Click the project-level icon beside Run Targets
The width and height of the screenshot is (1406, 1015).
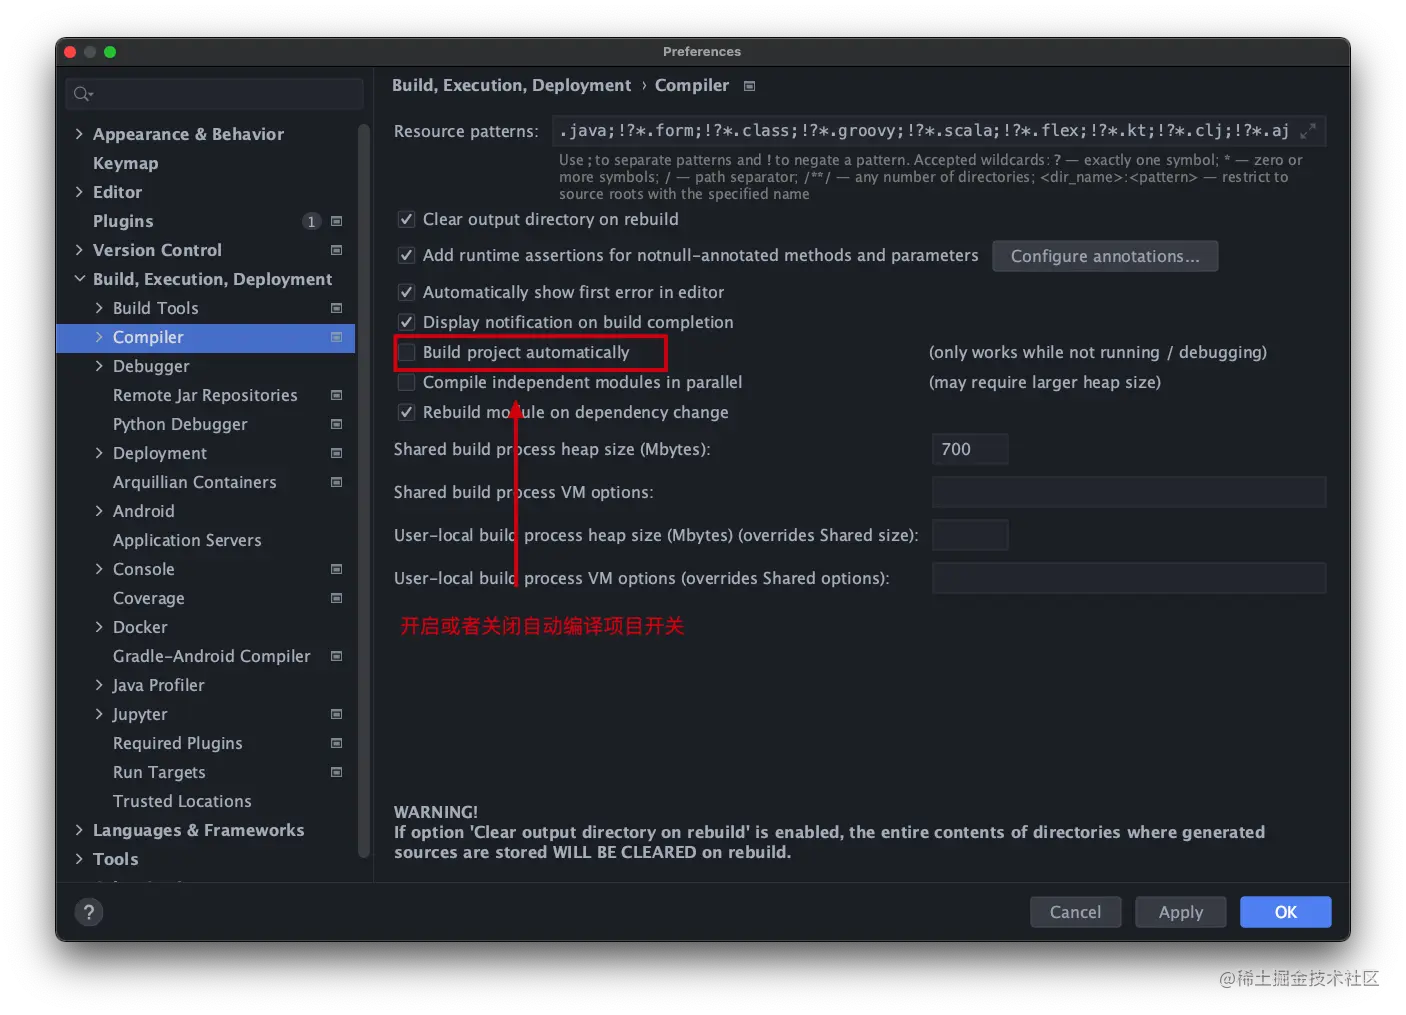(336, 772)
